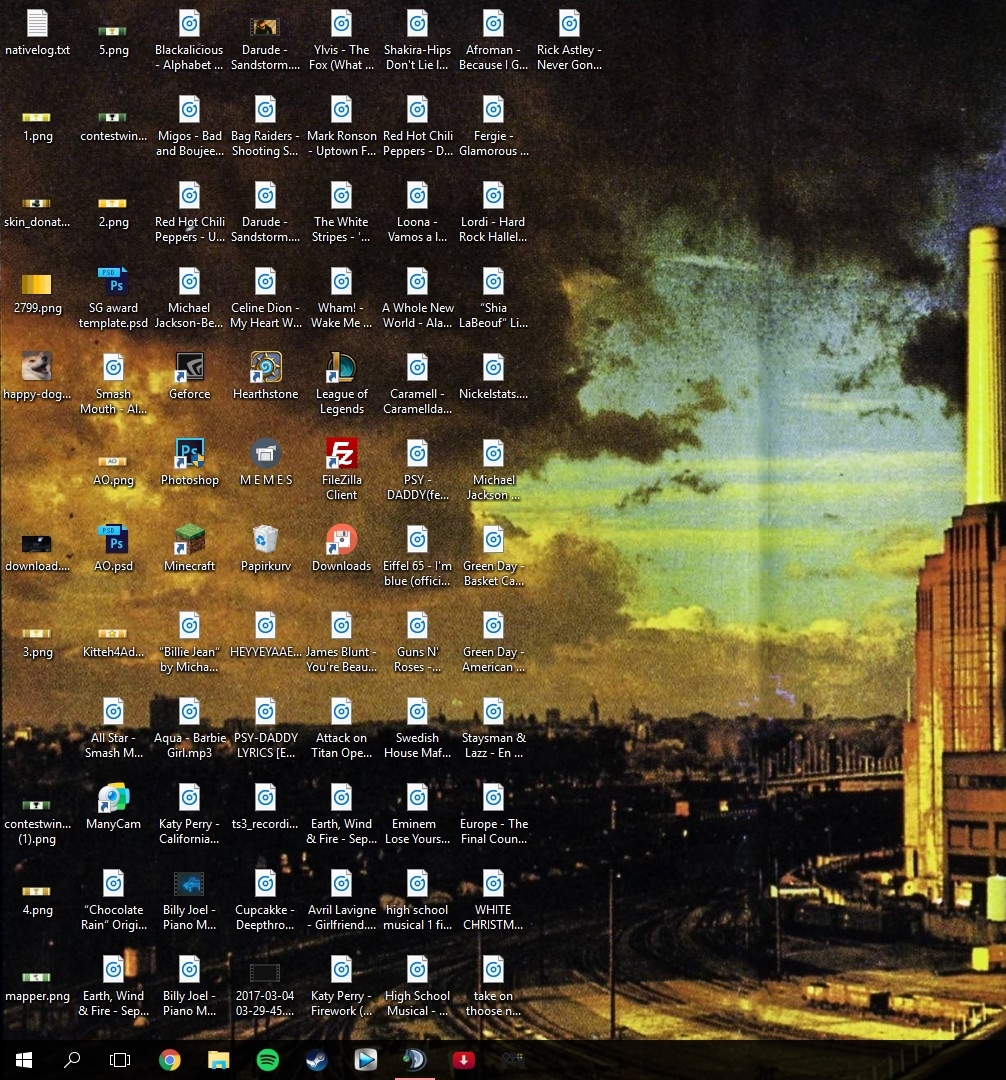Viewport: 1006px width, 1080px height.
Task: Select the AO.psd Photoshop file
Action: click(114, 548)
